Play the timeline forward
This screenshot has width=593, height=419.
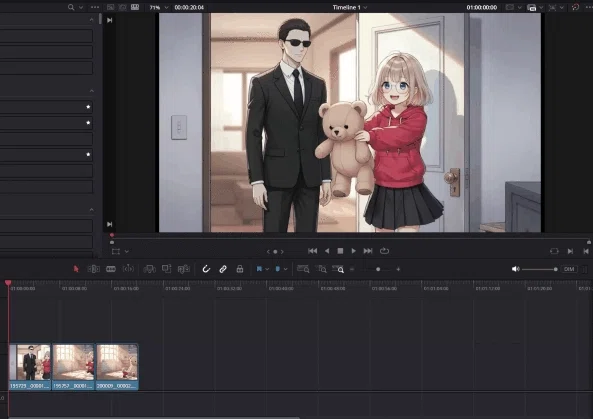(354, 251)
